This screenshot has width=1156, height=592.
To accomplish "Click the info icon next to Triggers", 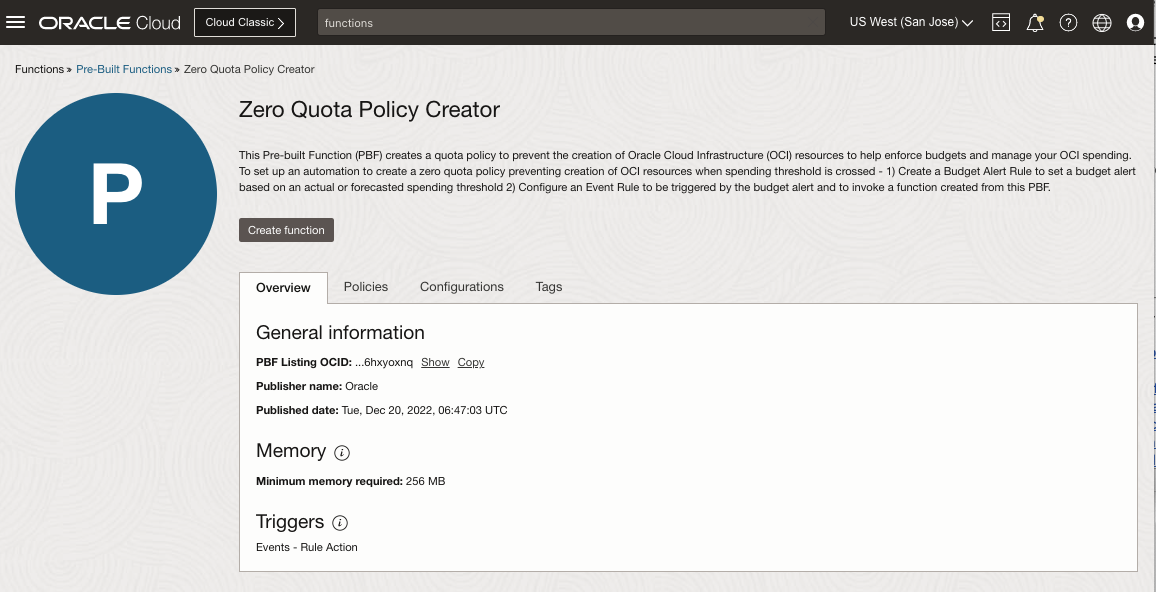I will pyautogui.click(x=339, y=523).
